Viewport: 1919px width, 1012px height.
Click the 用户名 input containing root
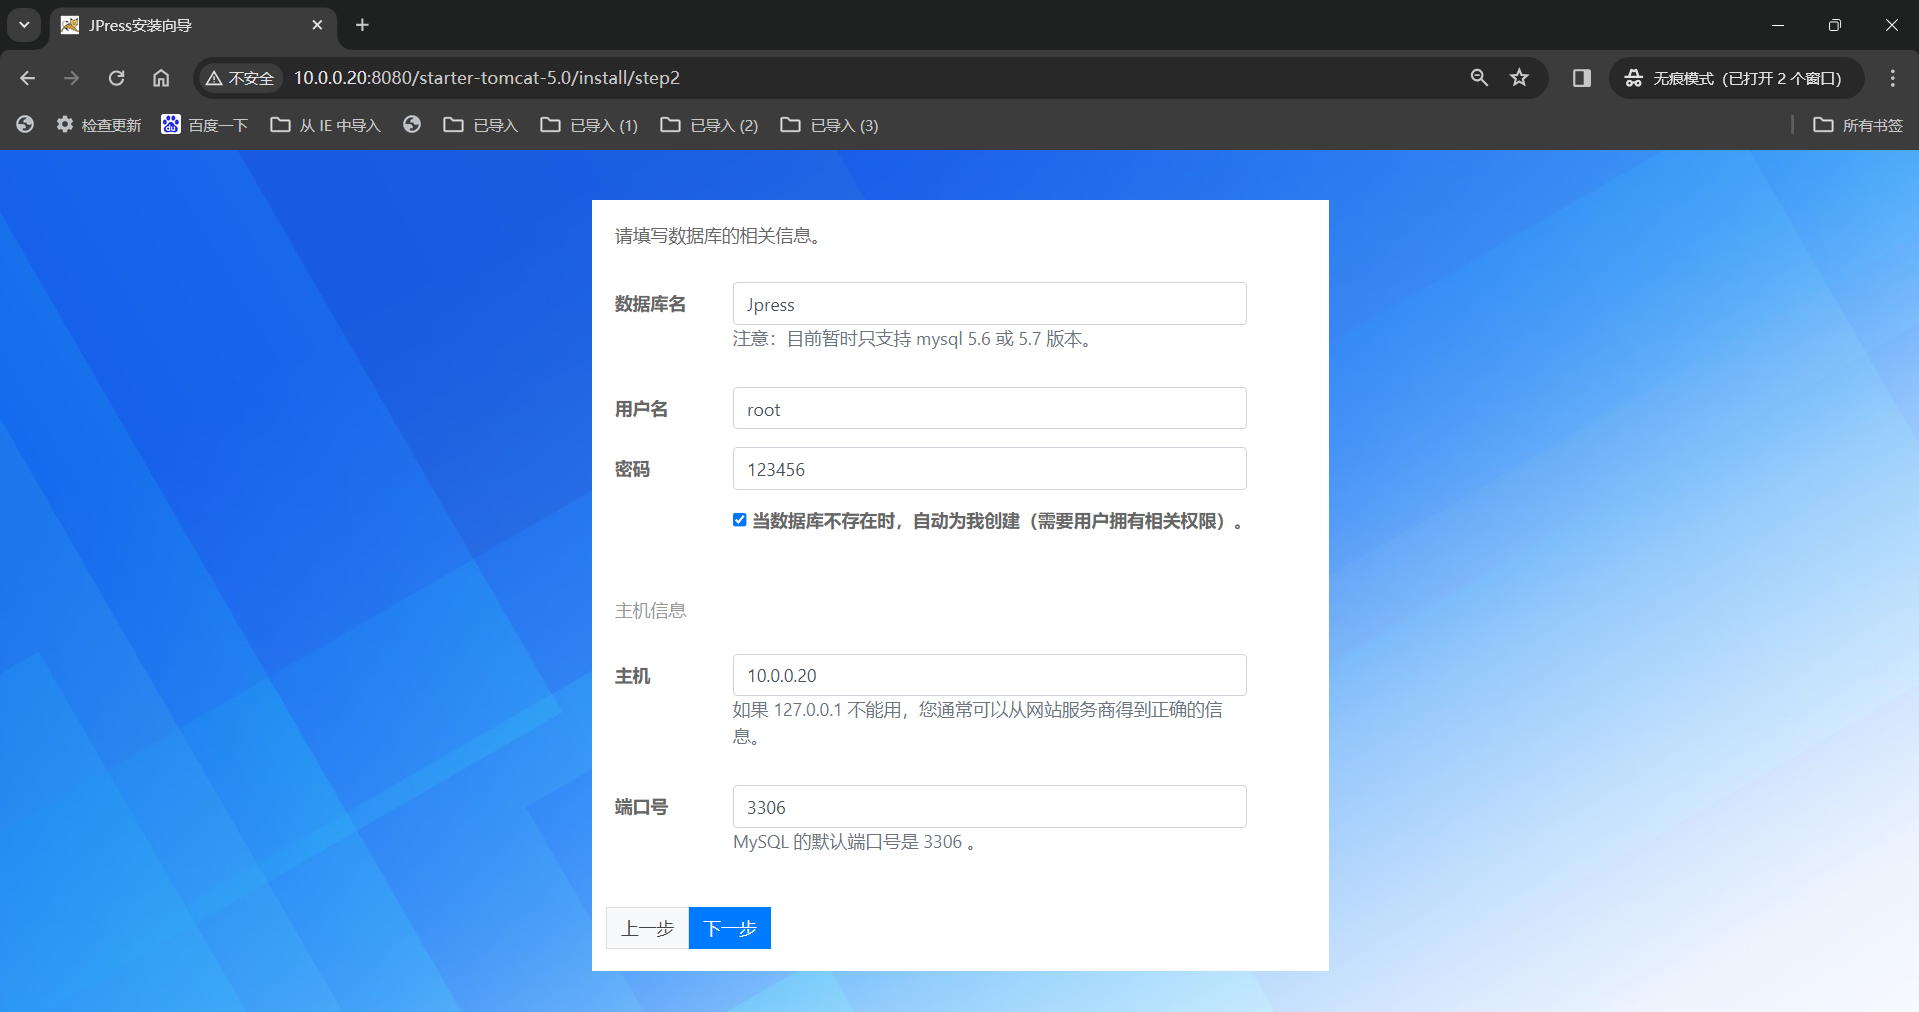989,409
